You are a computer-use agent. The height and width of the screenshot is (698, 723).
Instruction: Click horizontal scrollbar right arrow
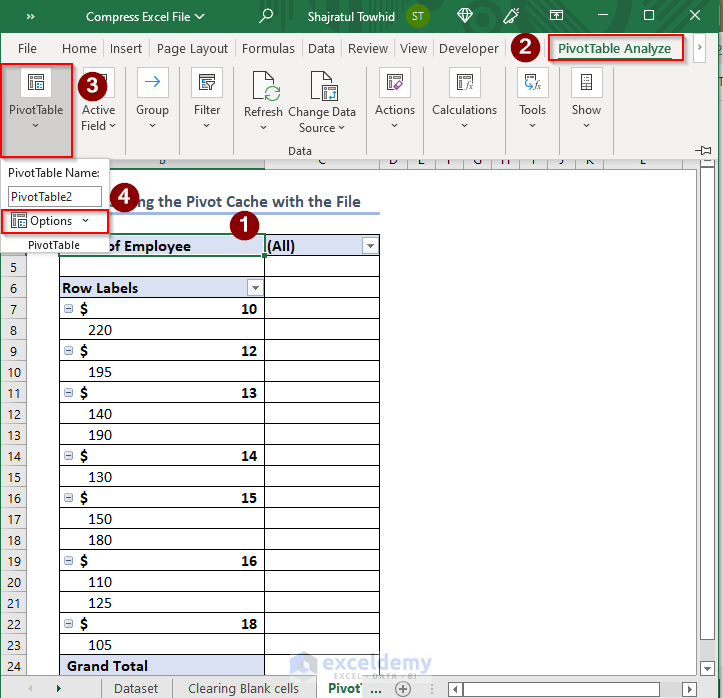689,689
